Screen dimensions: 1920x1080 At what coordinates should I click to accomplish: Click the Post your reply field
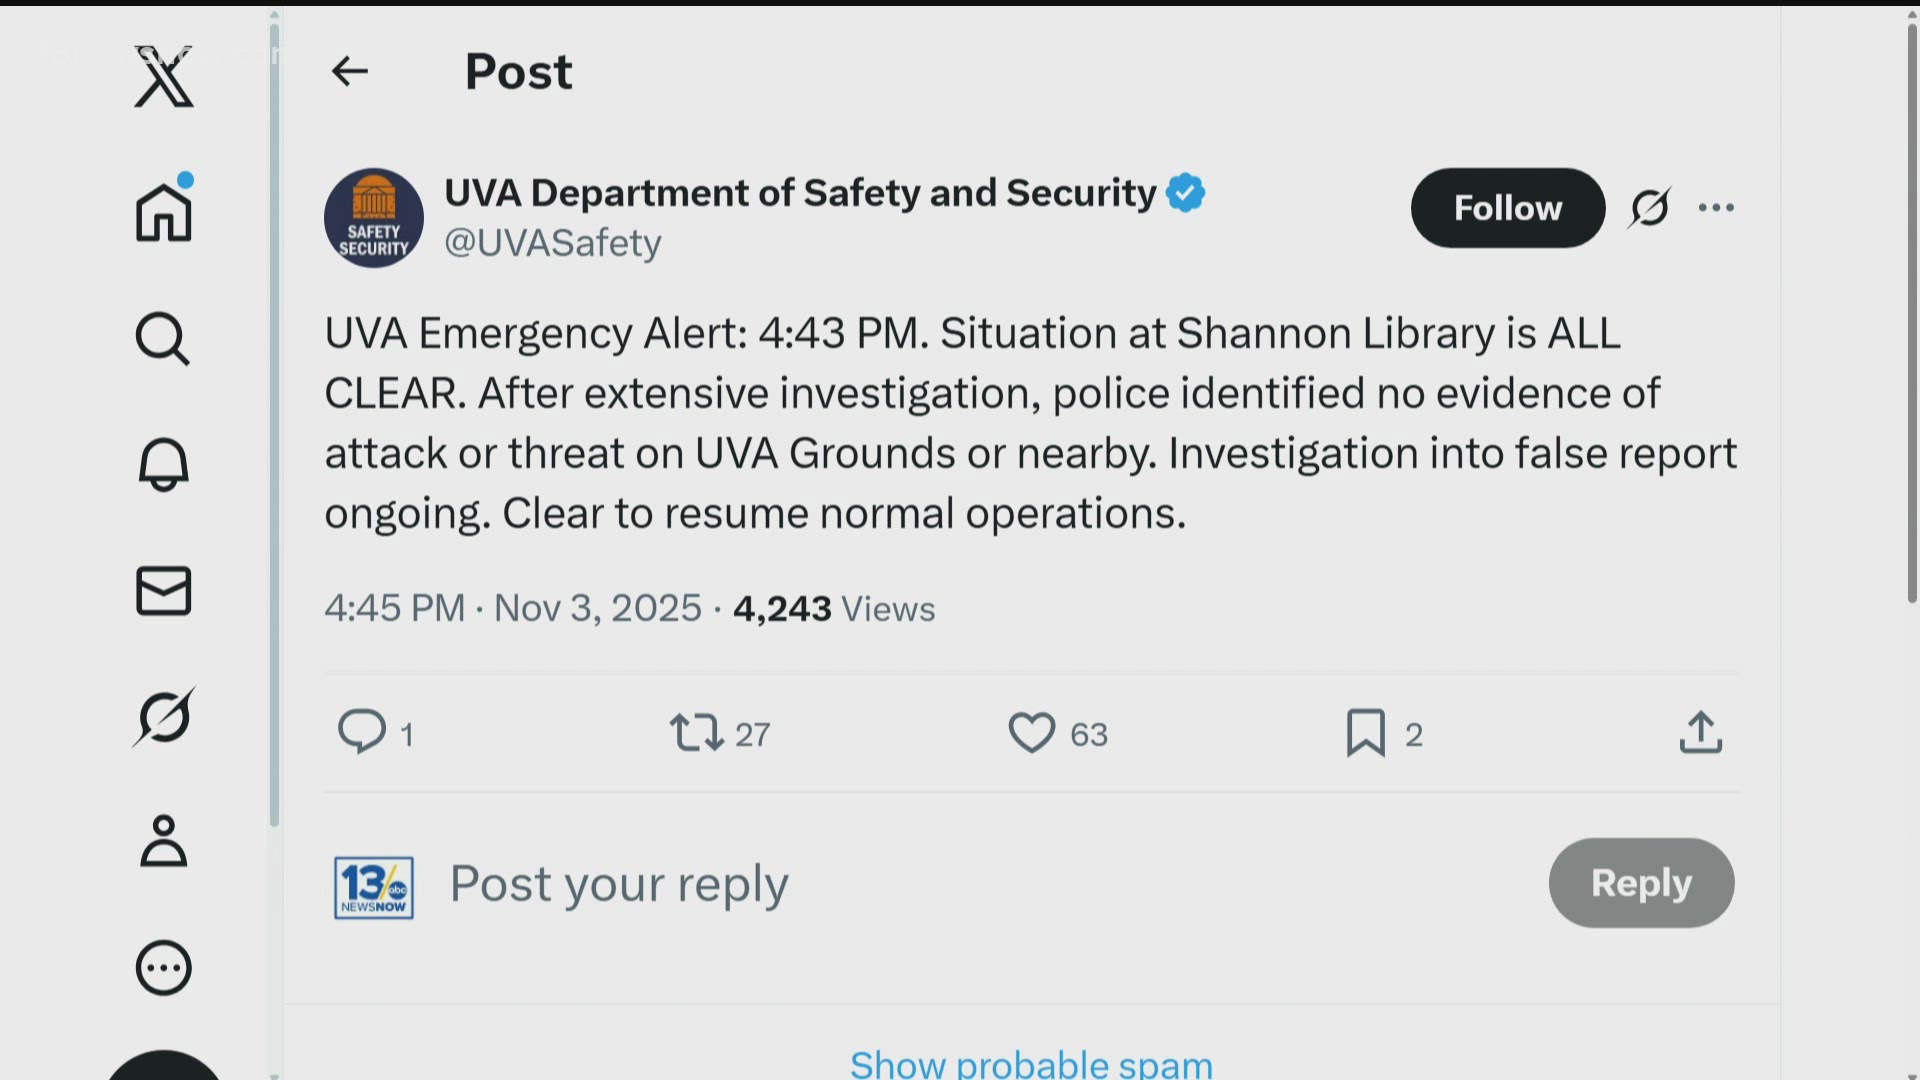pyautogui.click(x=619, y=883)
